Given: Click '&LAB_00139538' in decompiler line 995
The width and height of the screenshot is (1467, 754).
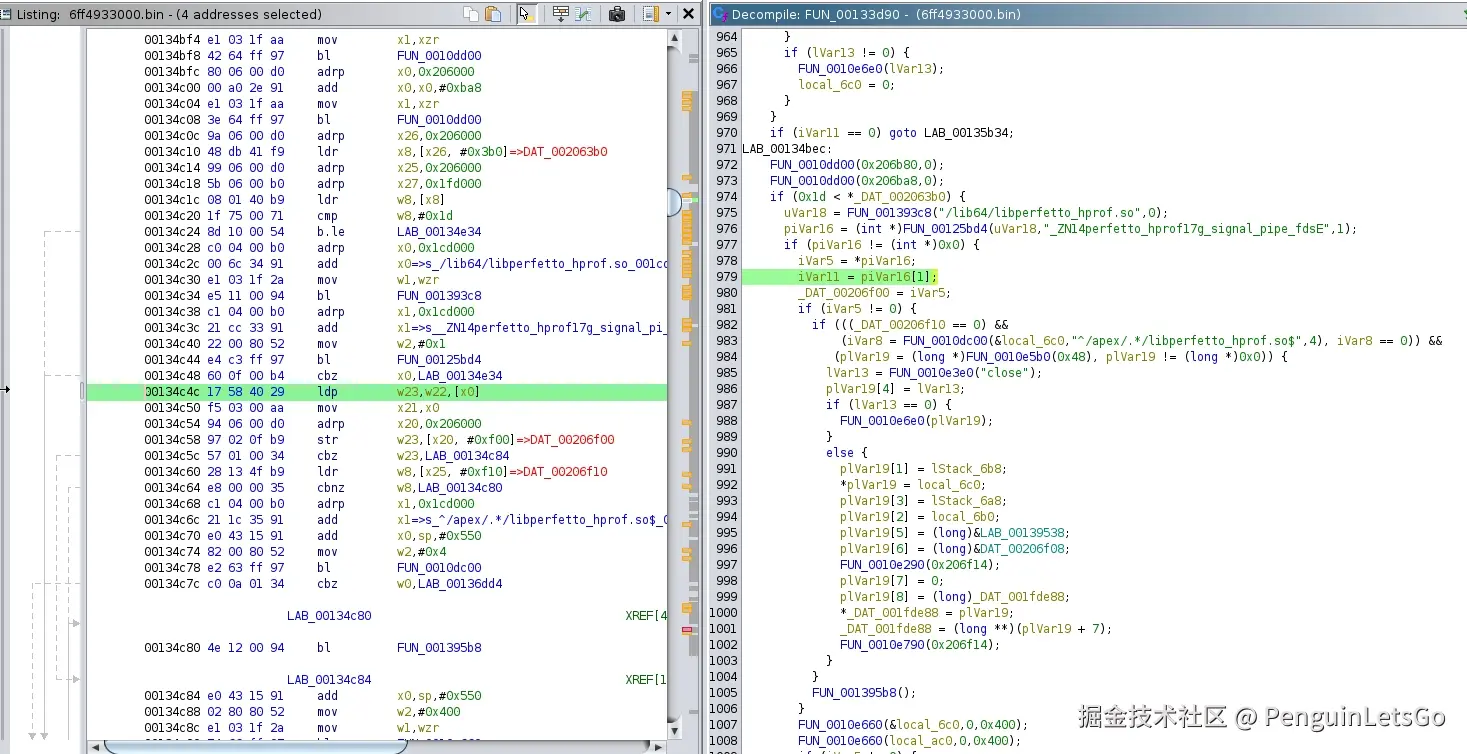Looking at the screenshot, I should [x=1020, y=533].
